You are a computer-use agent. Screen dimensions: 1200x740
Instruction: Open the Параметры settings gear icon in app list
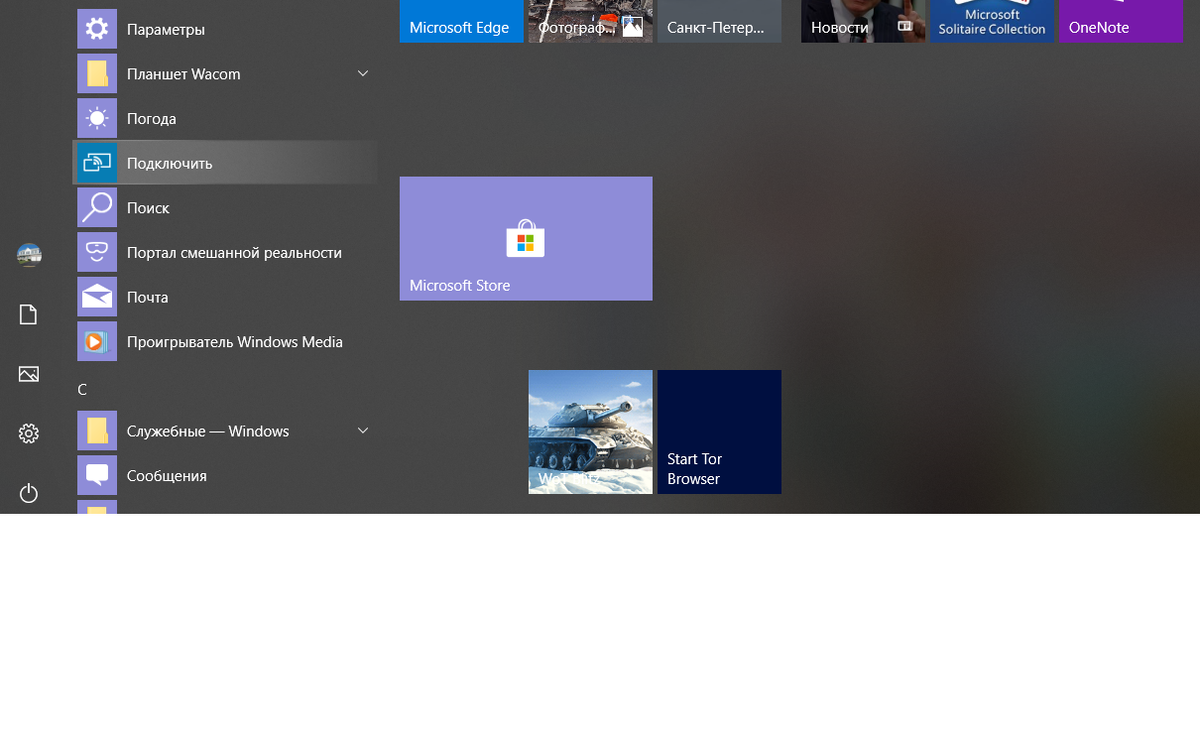97,29
